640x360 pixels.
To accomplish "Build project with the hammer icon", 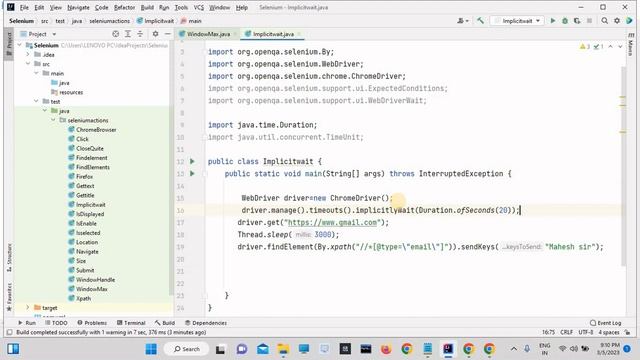I will [480, 20].
